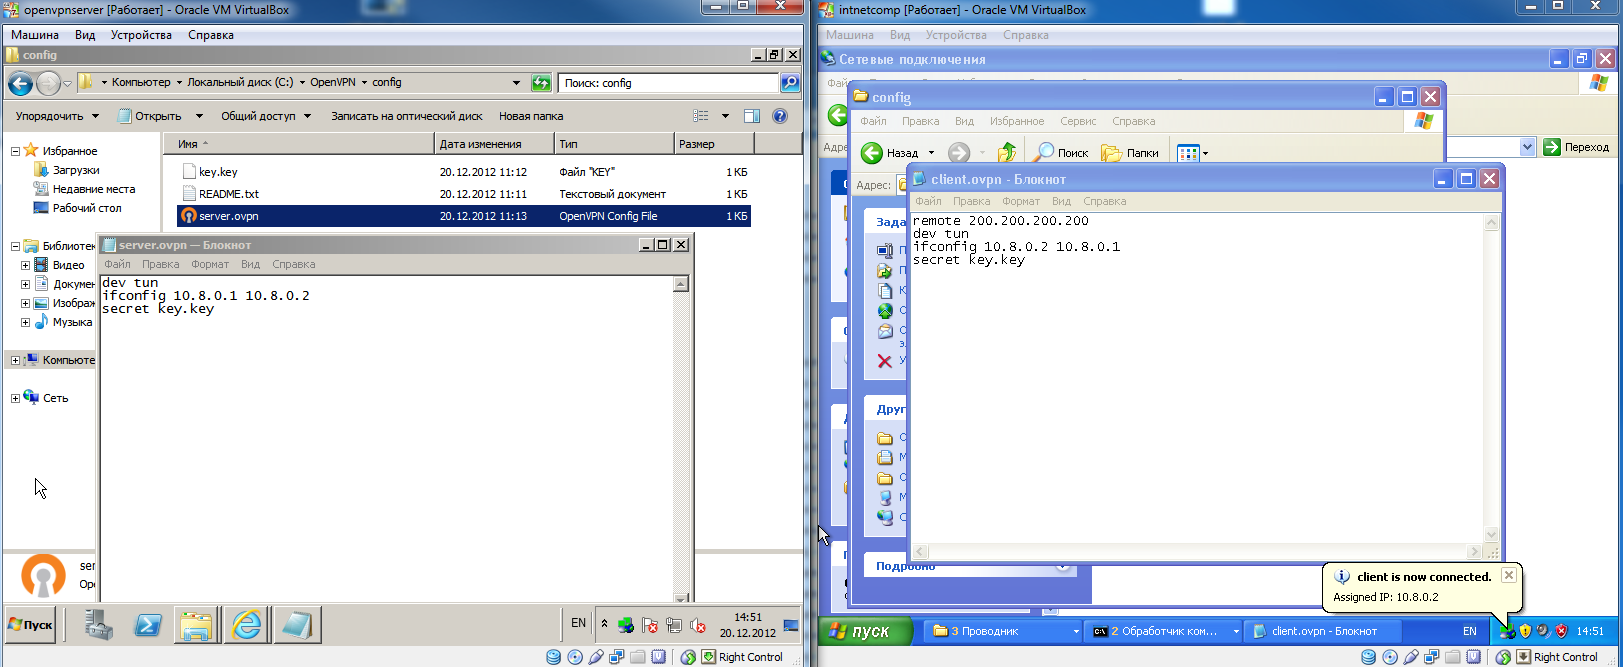Open Explorer help question mark icon
This screenshot has width=1623, height=667.
780,116
